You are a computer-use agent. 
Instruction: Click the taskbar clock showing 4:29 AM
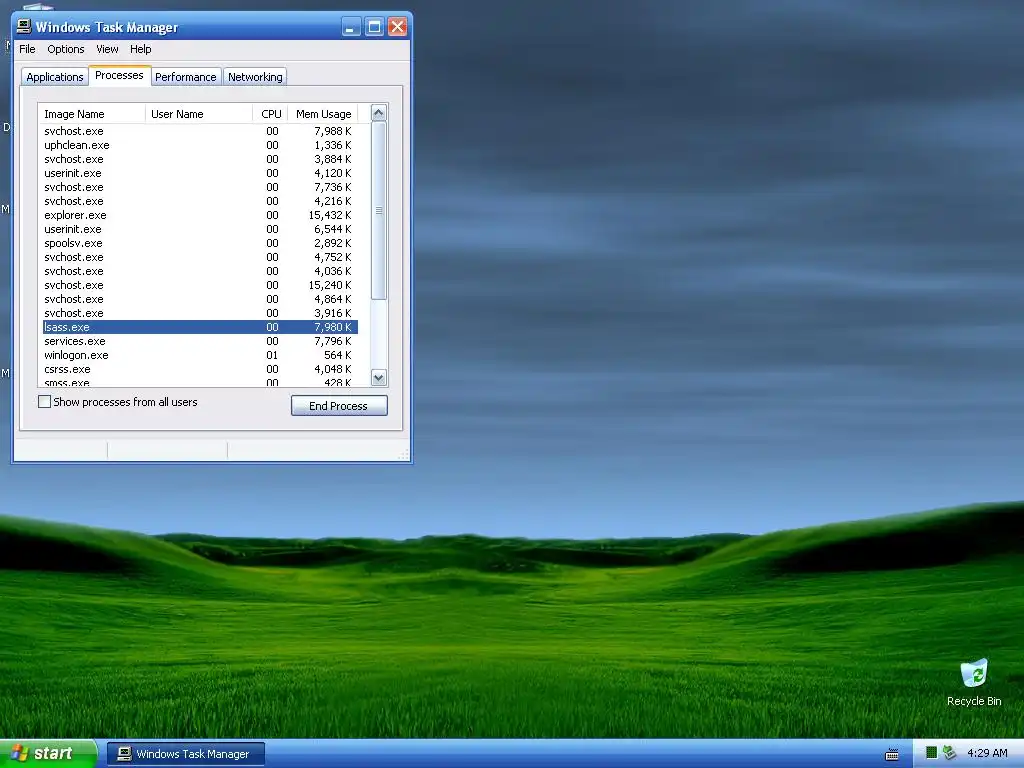[987, 753]
